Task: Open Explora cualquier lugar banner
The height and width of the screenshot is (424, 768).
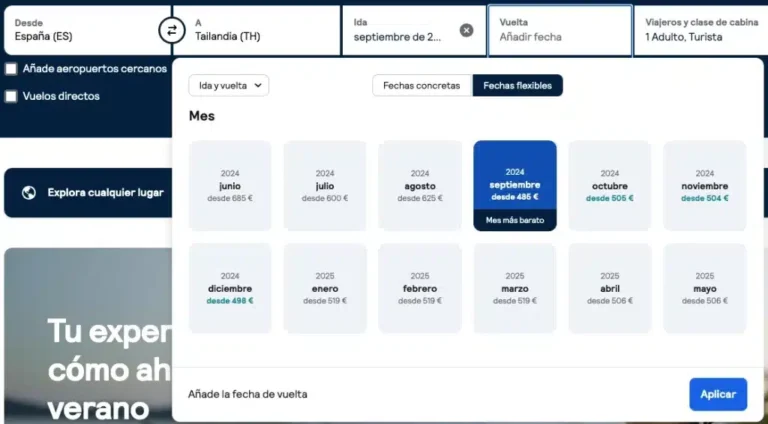Action: (88, 192)
